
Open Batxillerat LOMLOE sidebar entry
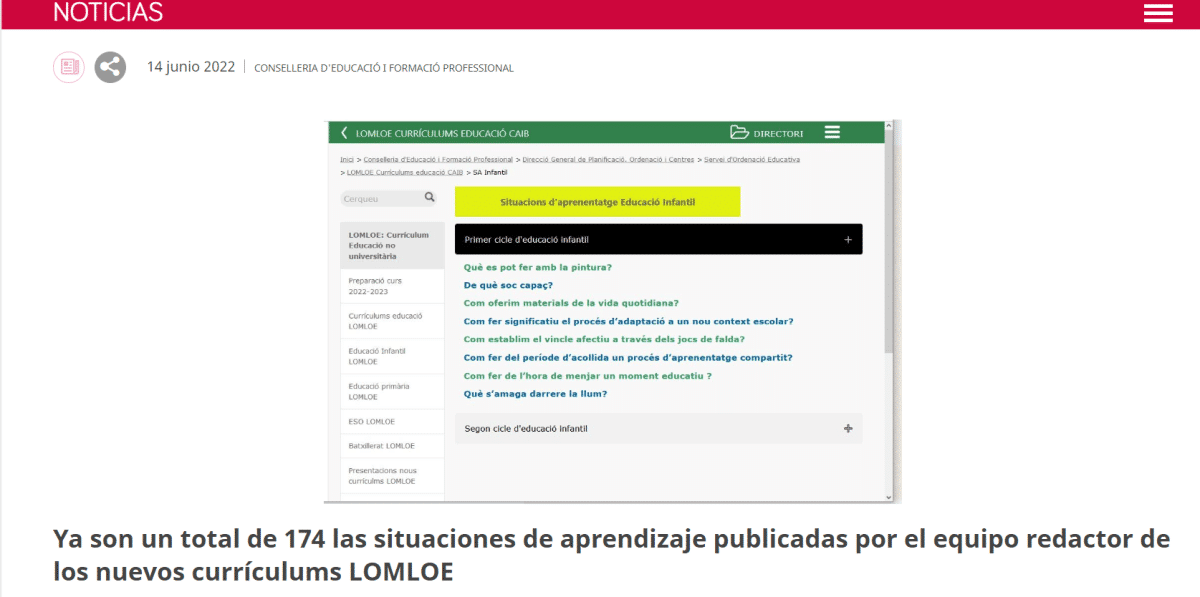point(381,446)
